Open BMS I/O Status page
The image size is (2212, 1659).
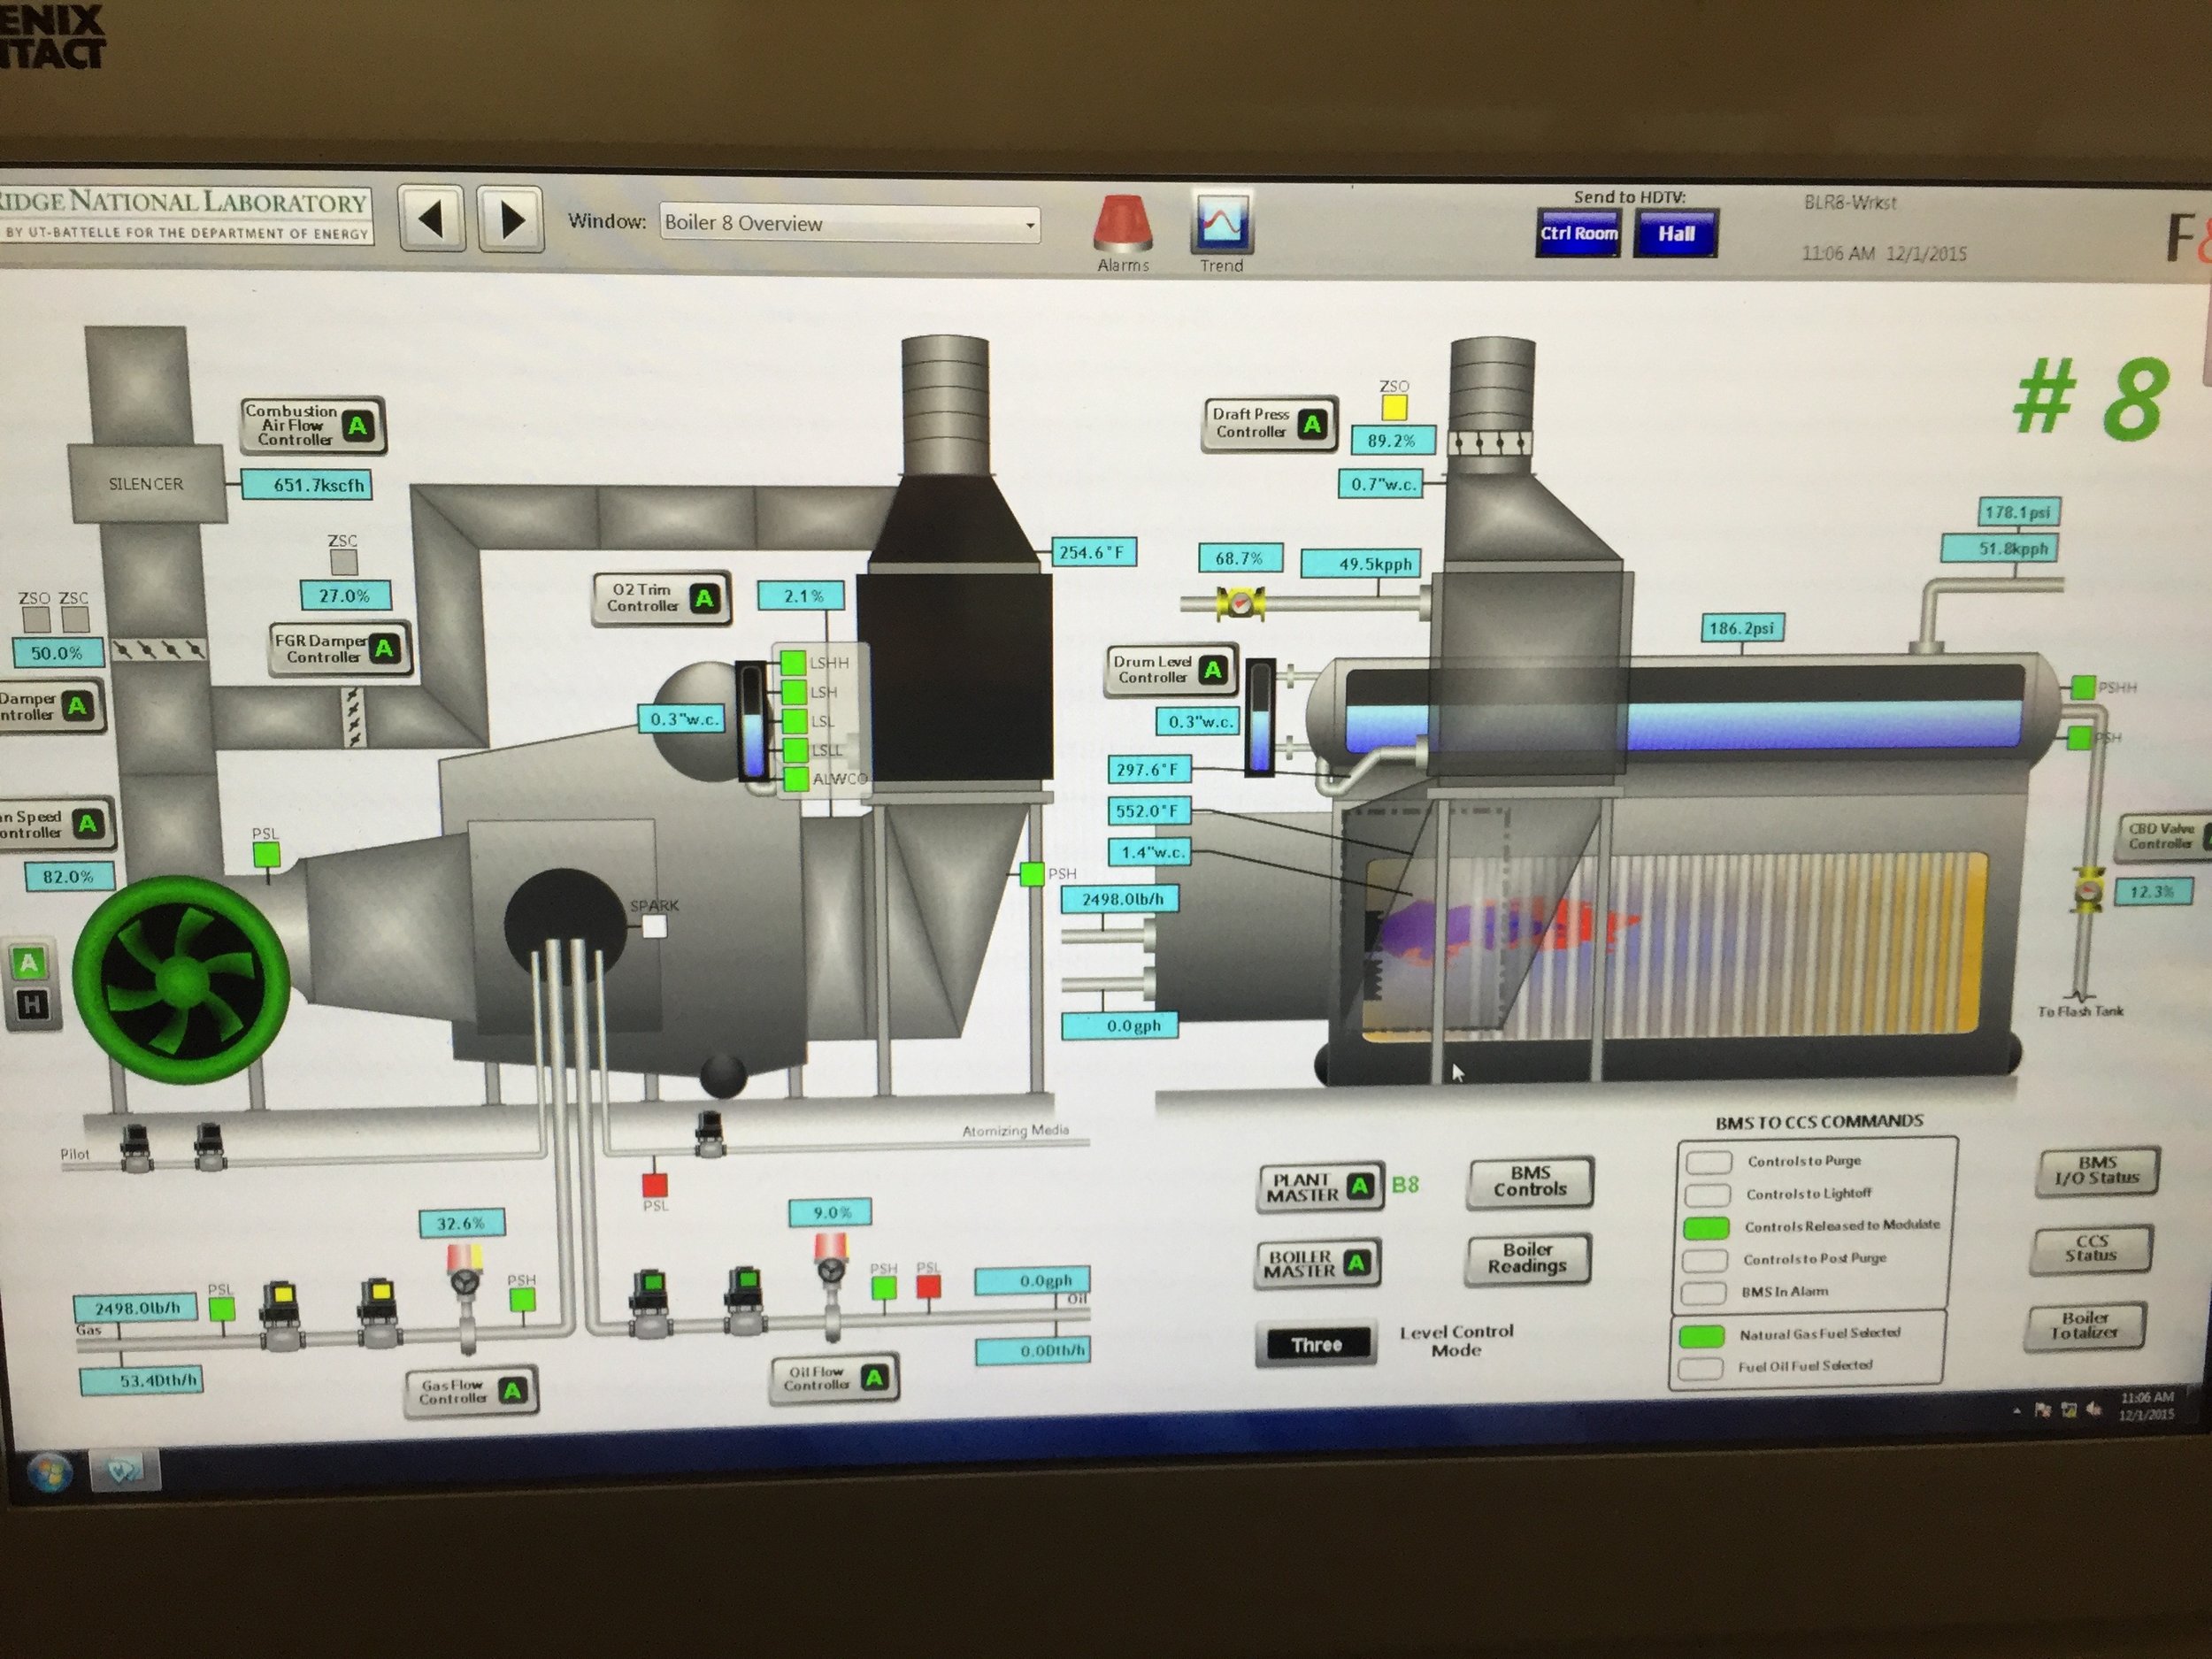(x=2096, y=1171)
